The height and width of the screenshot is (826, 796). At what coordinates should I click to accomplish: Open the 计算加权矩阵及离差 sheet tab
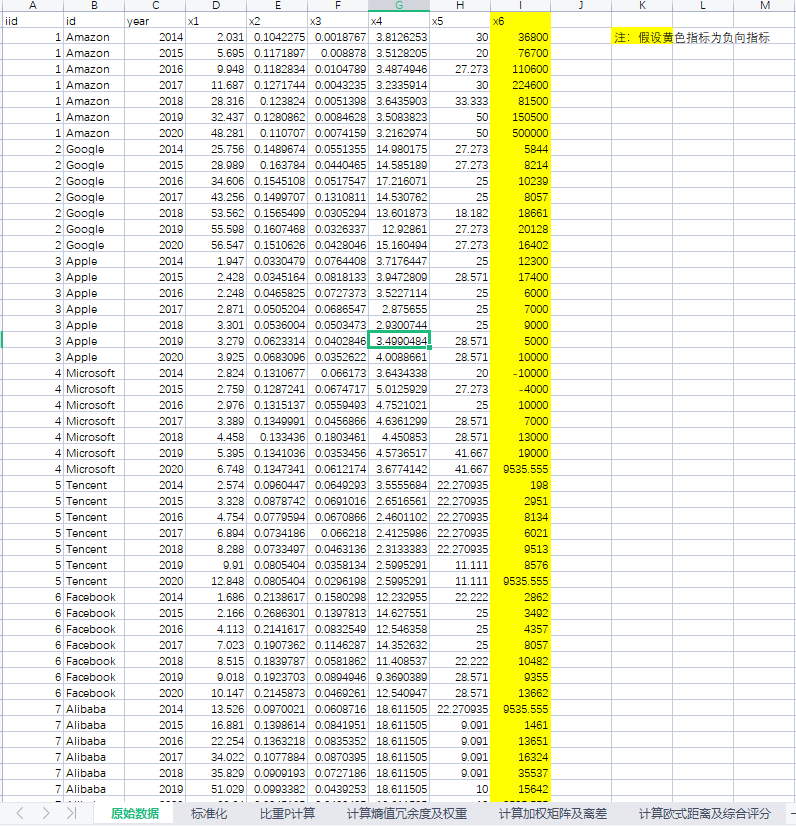(553, 813)
